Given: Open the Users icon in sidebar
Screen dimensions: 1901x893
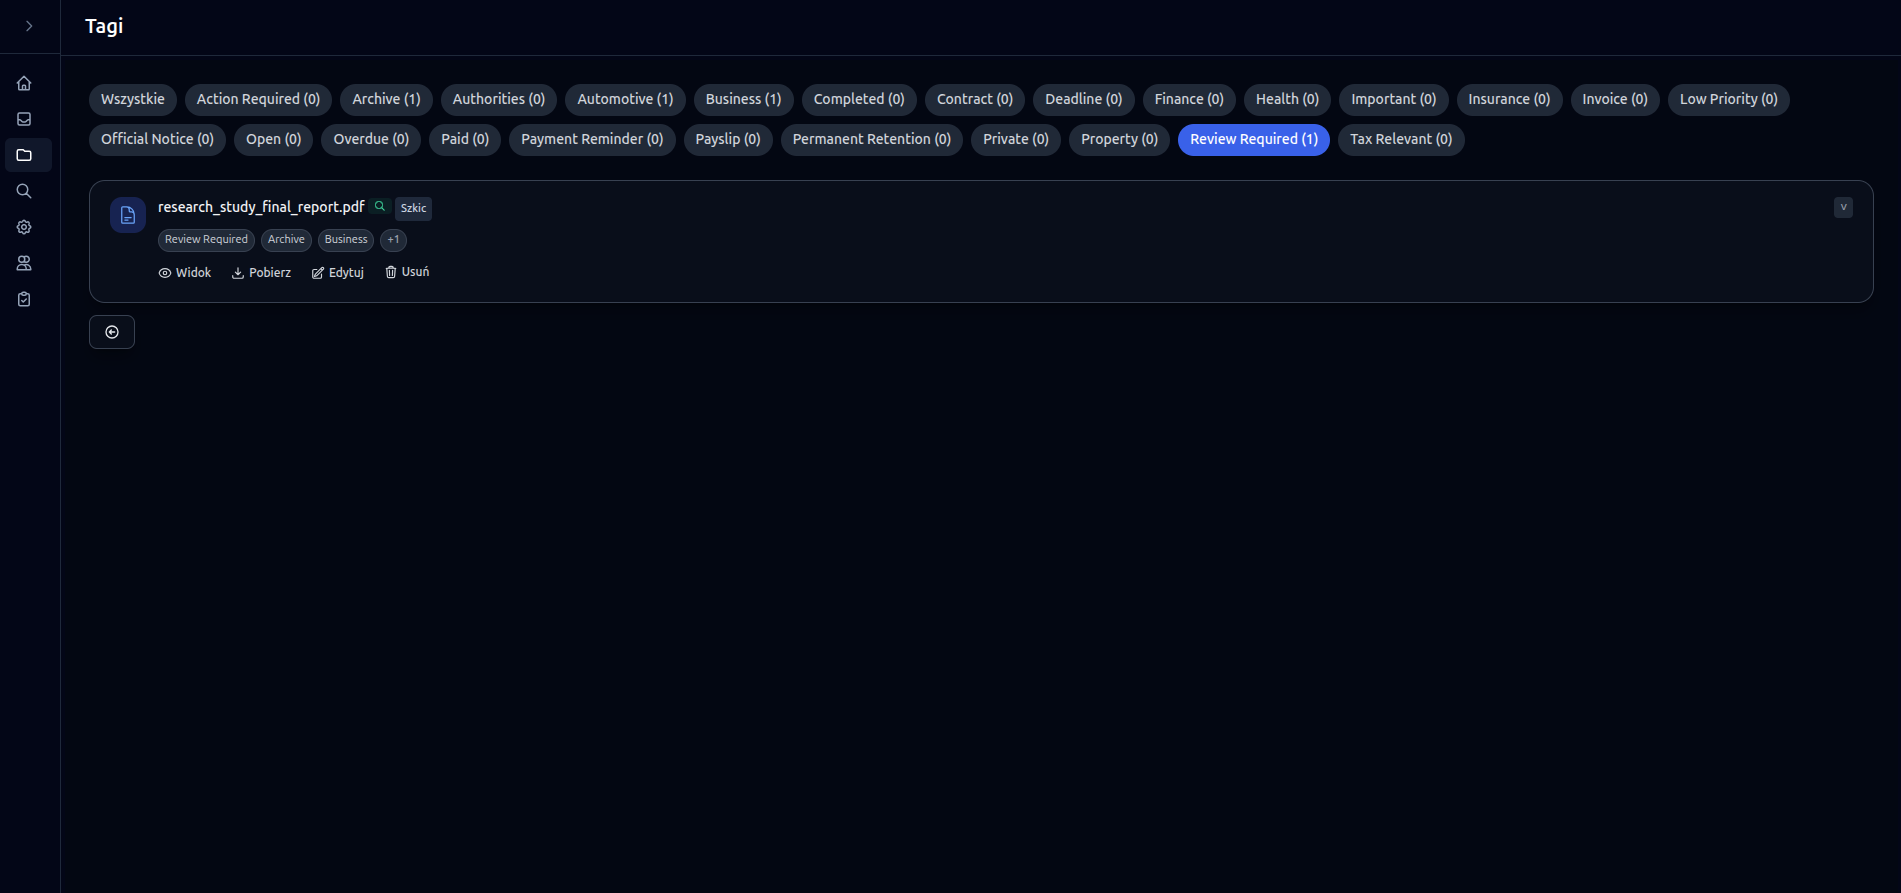Looking at the screenshot, I should [x=24, y=263].
